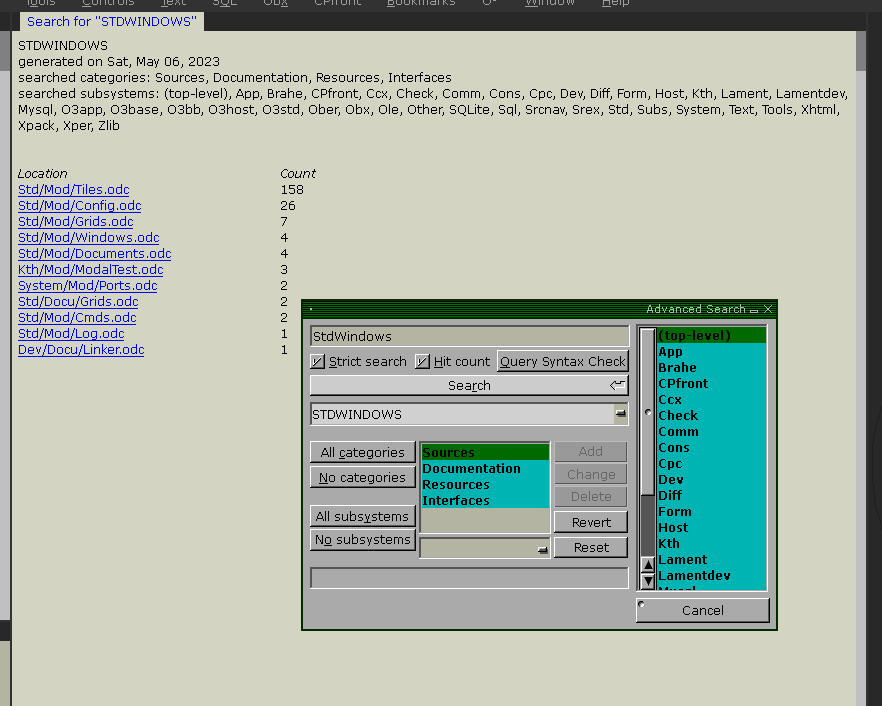Click the All categories button
Viewport: 882px width, 706px height.
362,453
